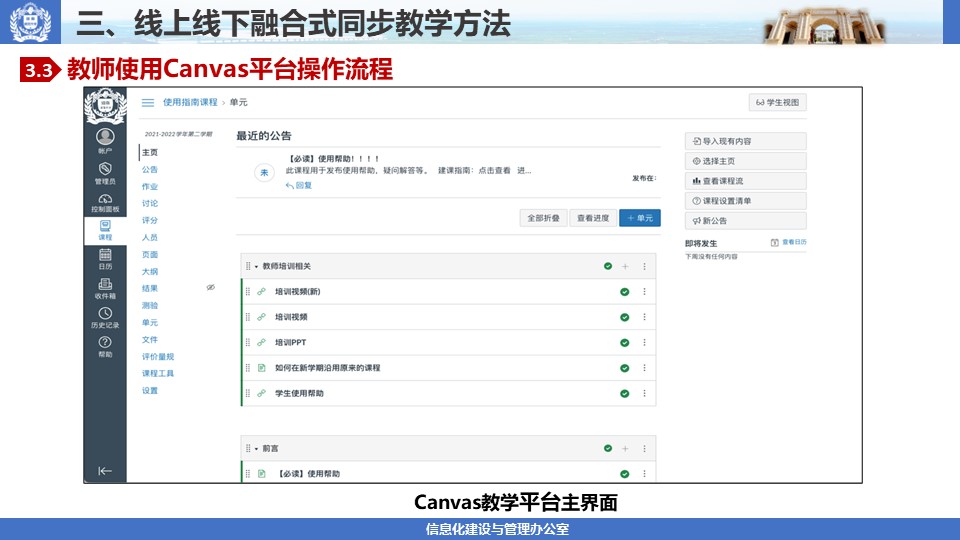Toggle publish status of 前言 module

pos(607,449)
